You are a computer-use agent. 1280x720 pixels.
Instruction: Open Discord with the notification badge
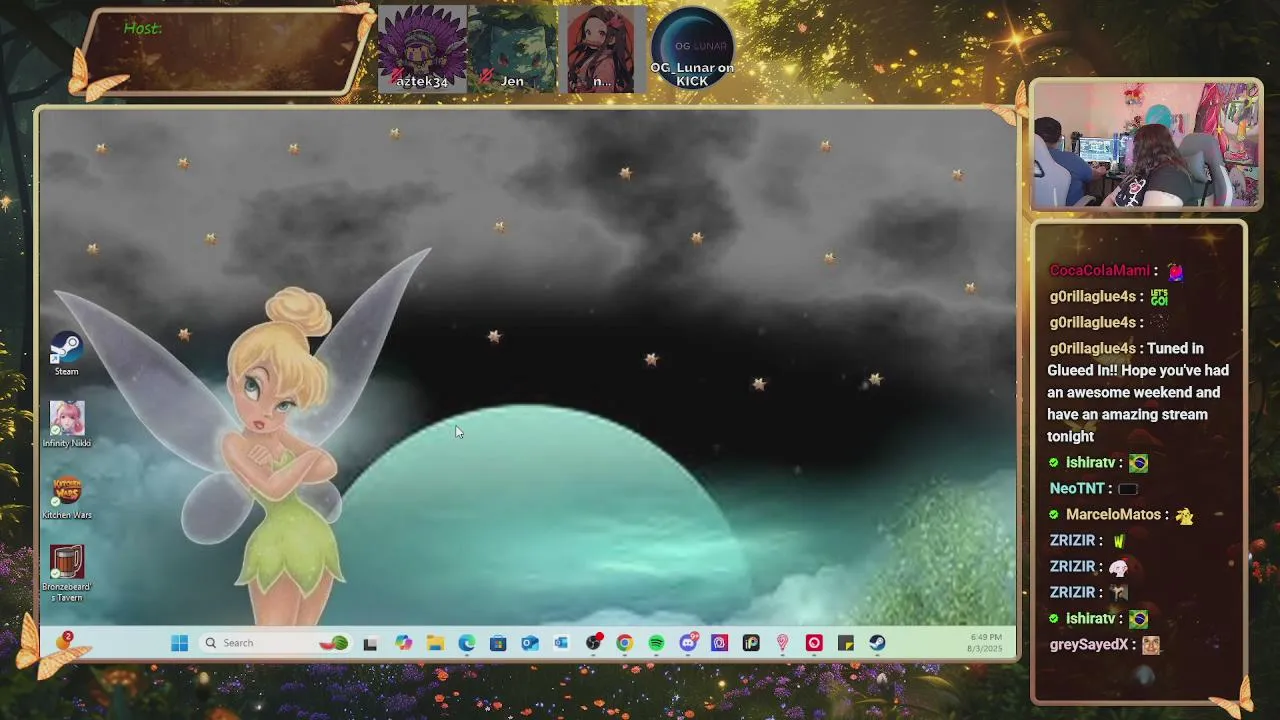click(688, 643)
